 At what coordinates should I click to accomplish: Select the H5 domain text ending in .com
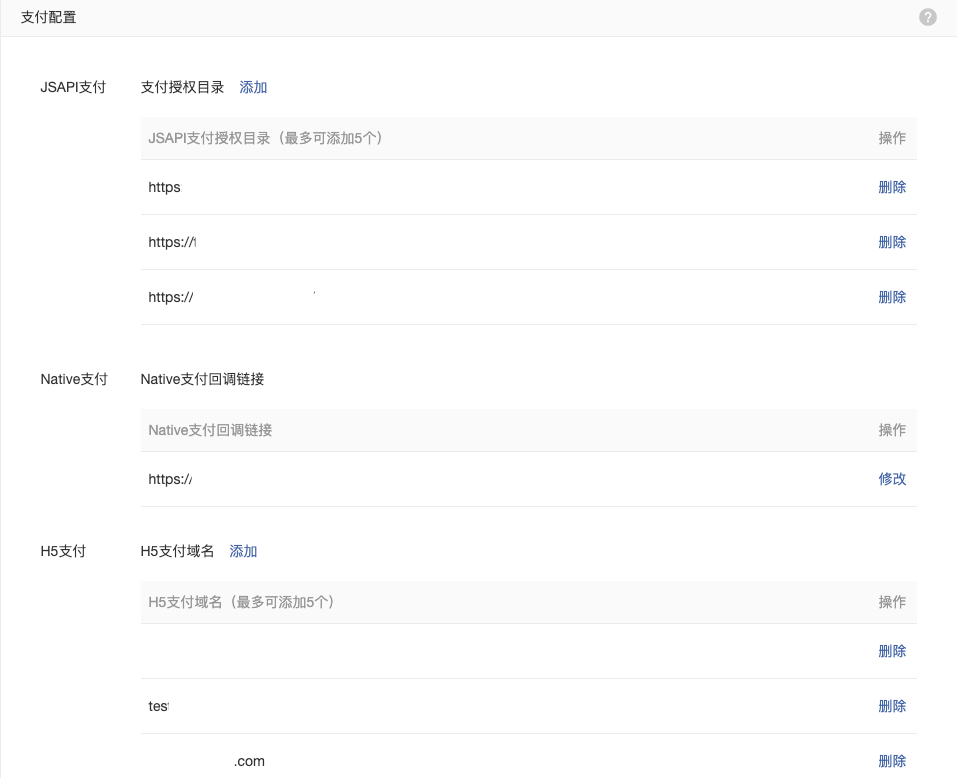249,761
